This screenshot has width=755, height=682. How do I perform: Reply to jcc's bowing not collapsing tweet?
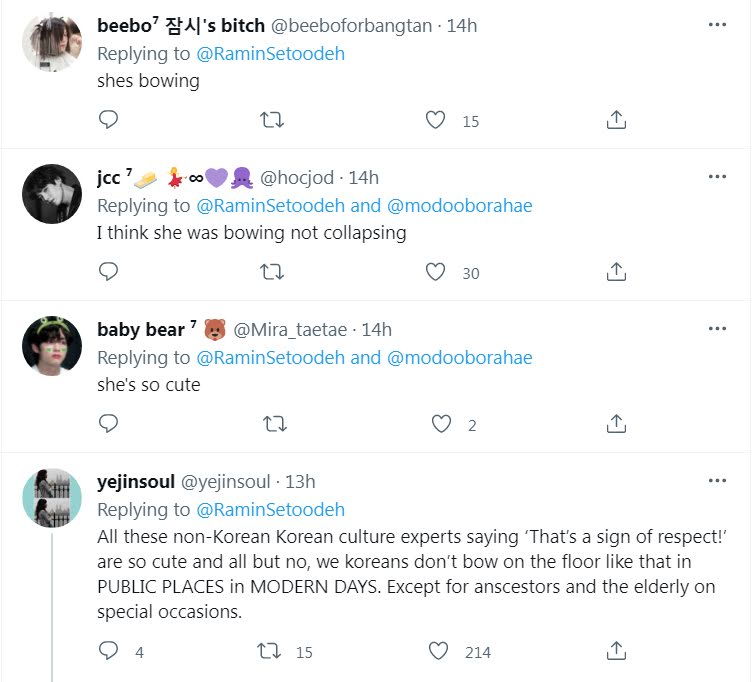(109, 272)
